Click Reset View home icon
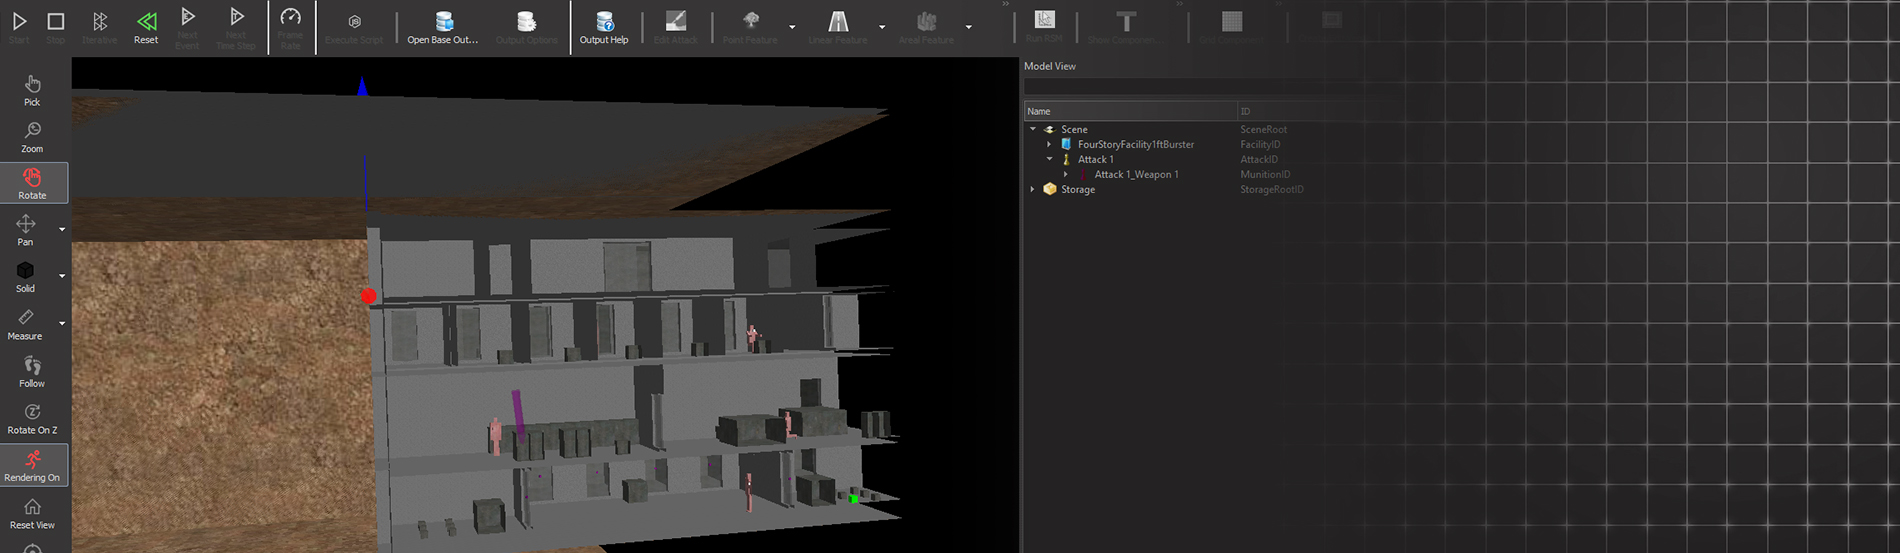The image size is (1900, 553). pos(32,513)
